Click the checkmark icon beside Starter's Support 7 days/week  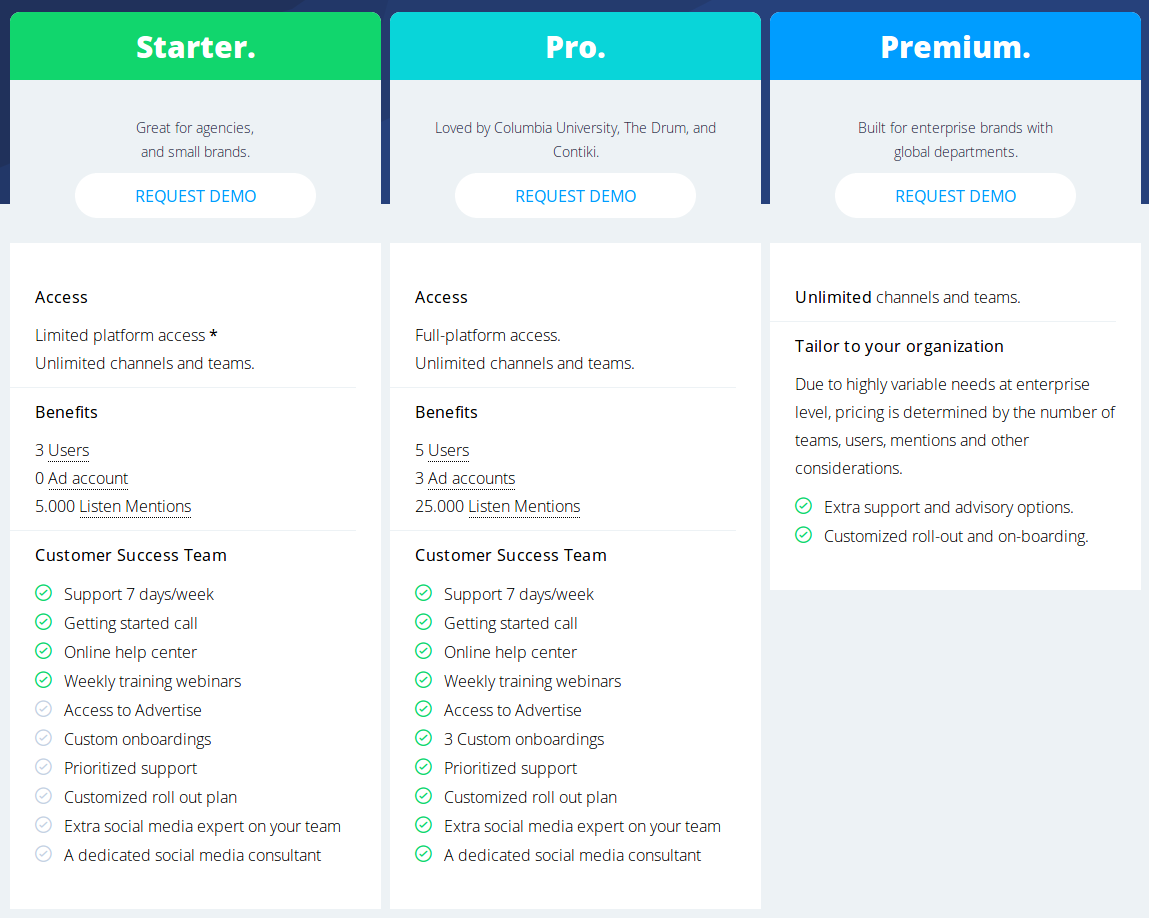pyautogui.click(x=43, y=593)
